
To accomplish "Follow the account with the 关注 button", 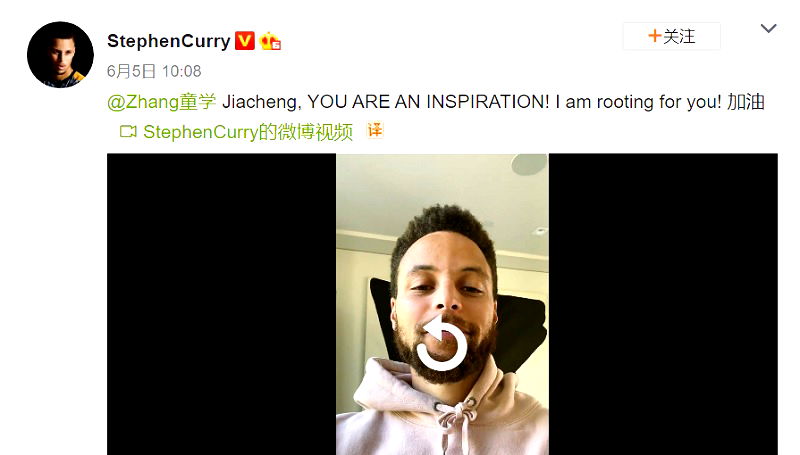I will coord(671,36).
